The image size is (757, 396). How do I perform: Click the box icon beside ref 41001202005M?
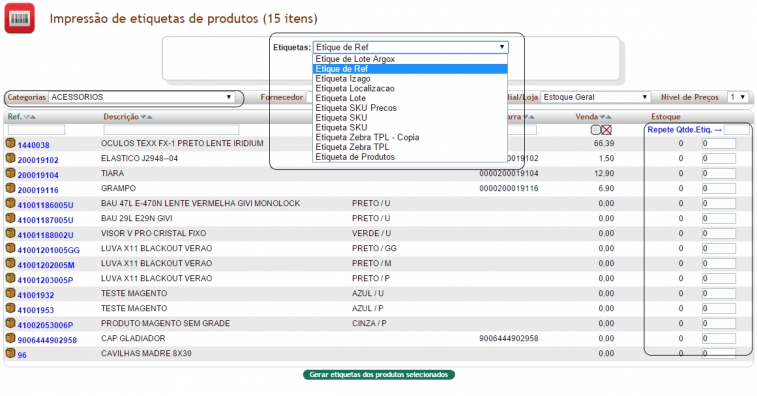coord(11,263)
